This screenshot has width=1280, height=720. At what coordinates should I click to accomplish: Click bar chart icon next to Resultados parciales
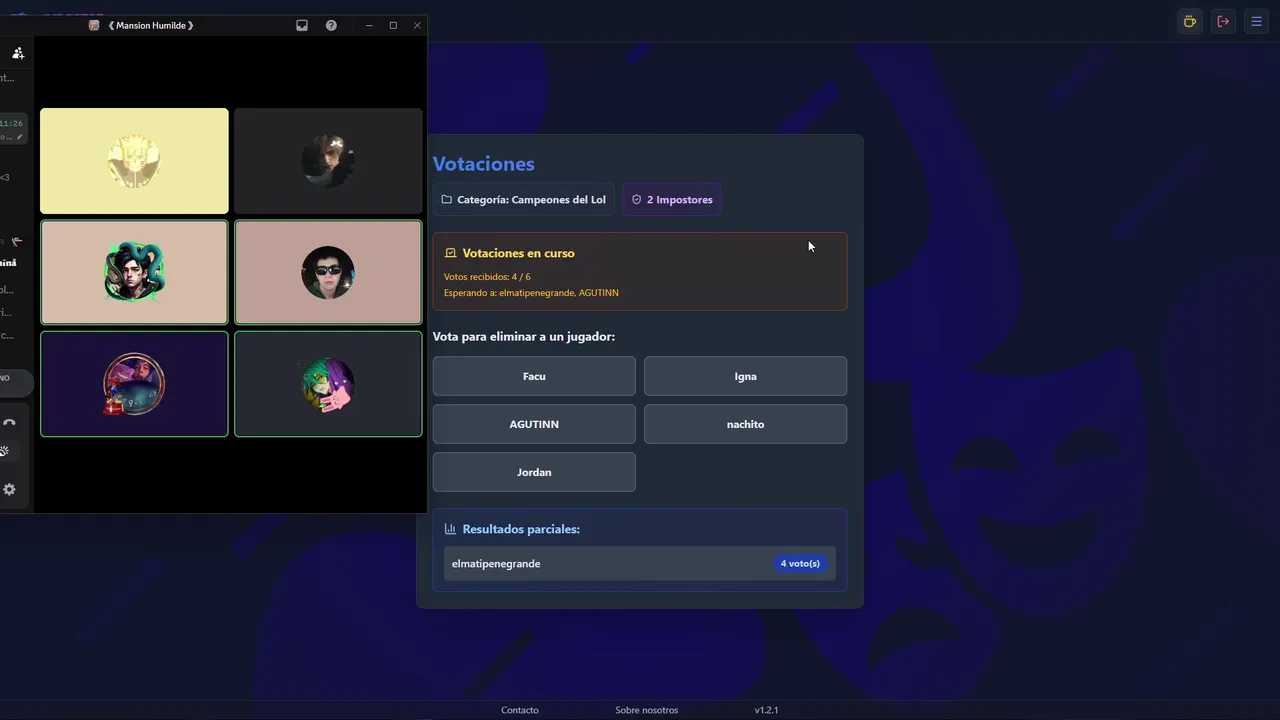tap(450, 529)
